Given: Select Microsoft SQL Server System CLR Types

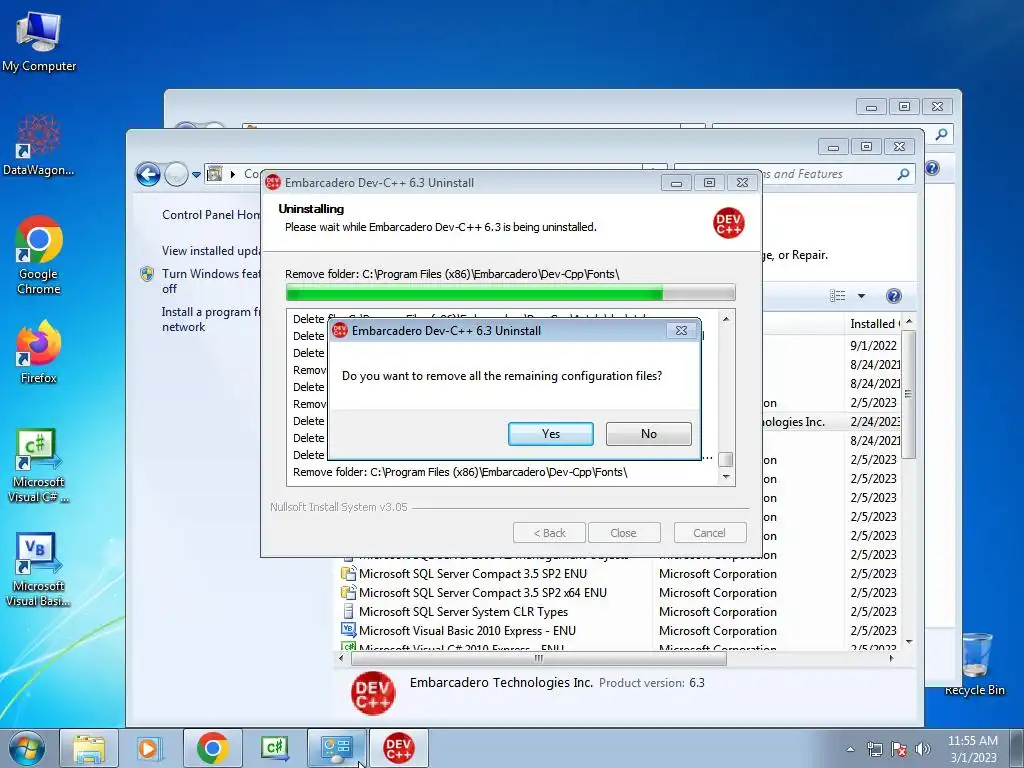Looking at the screenshot, I should [463, 611].
